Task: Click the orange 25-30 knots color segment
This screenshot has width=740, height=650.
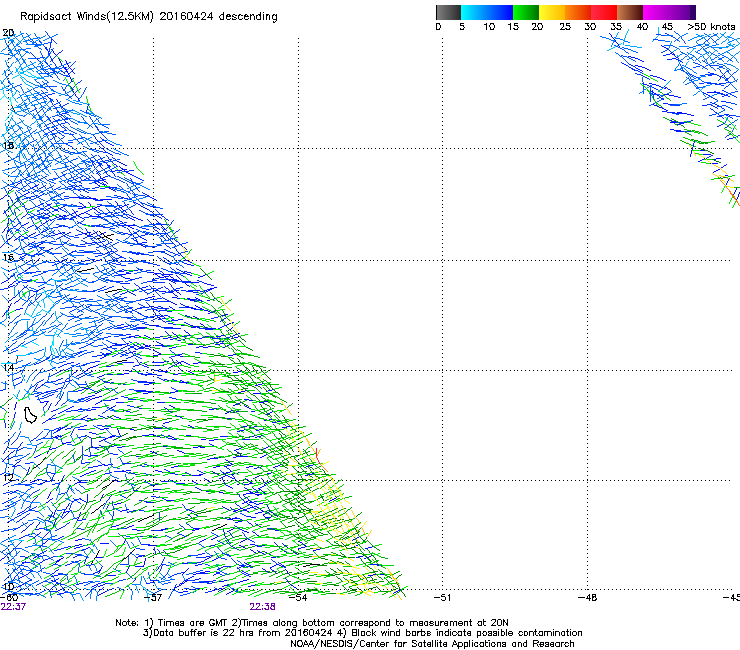Action: click(578, 12)
